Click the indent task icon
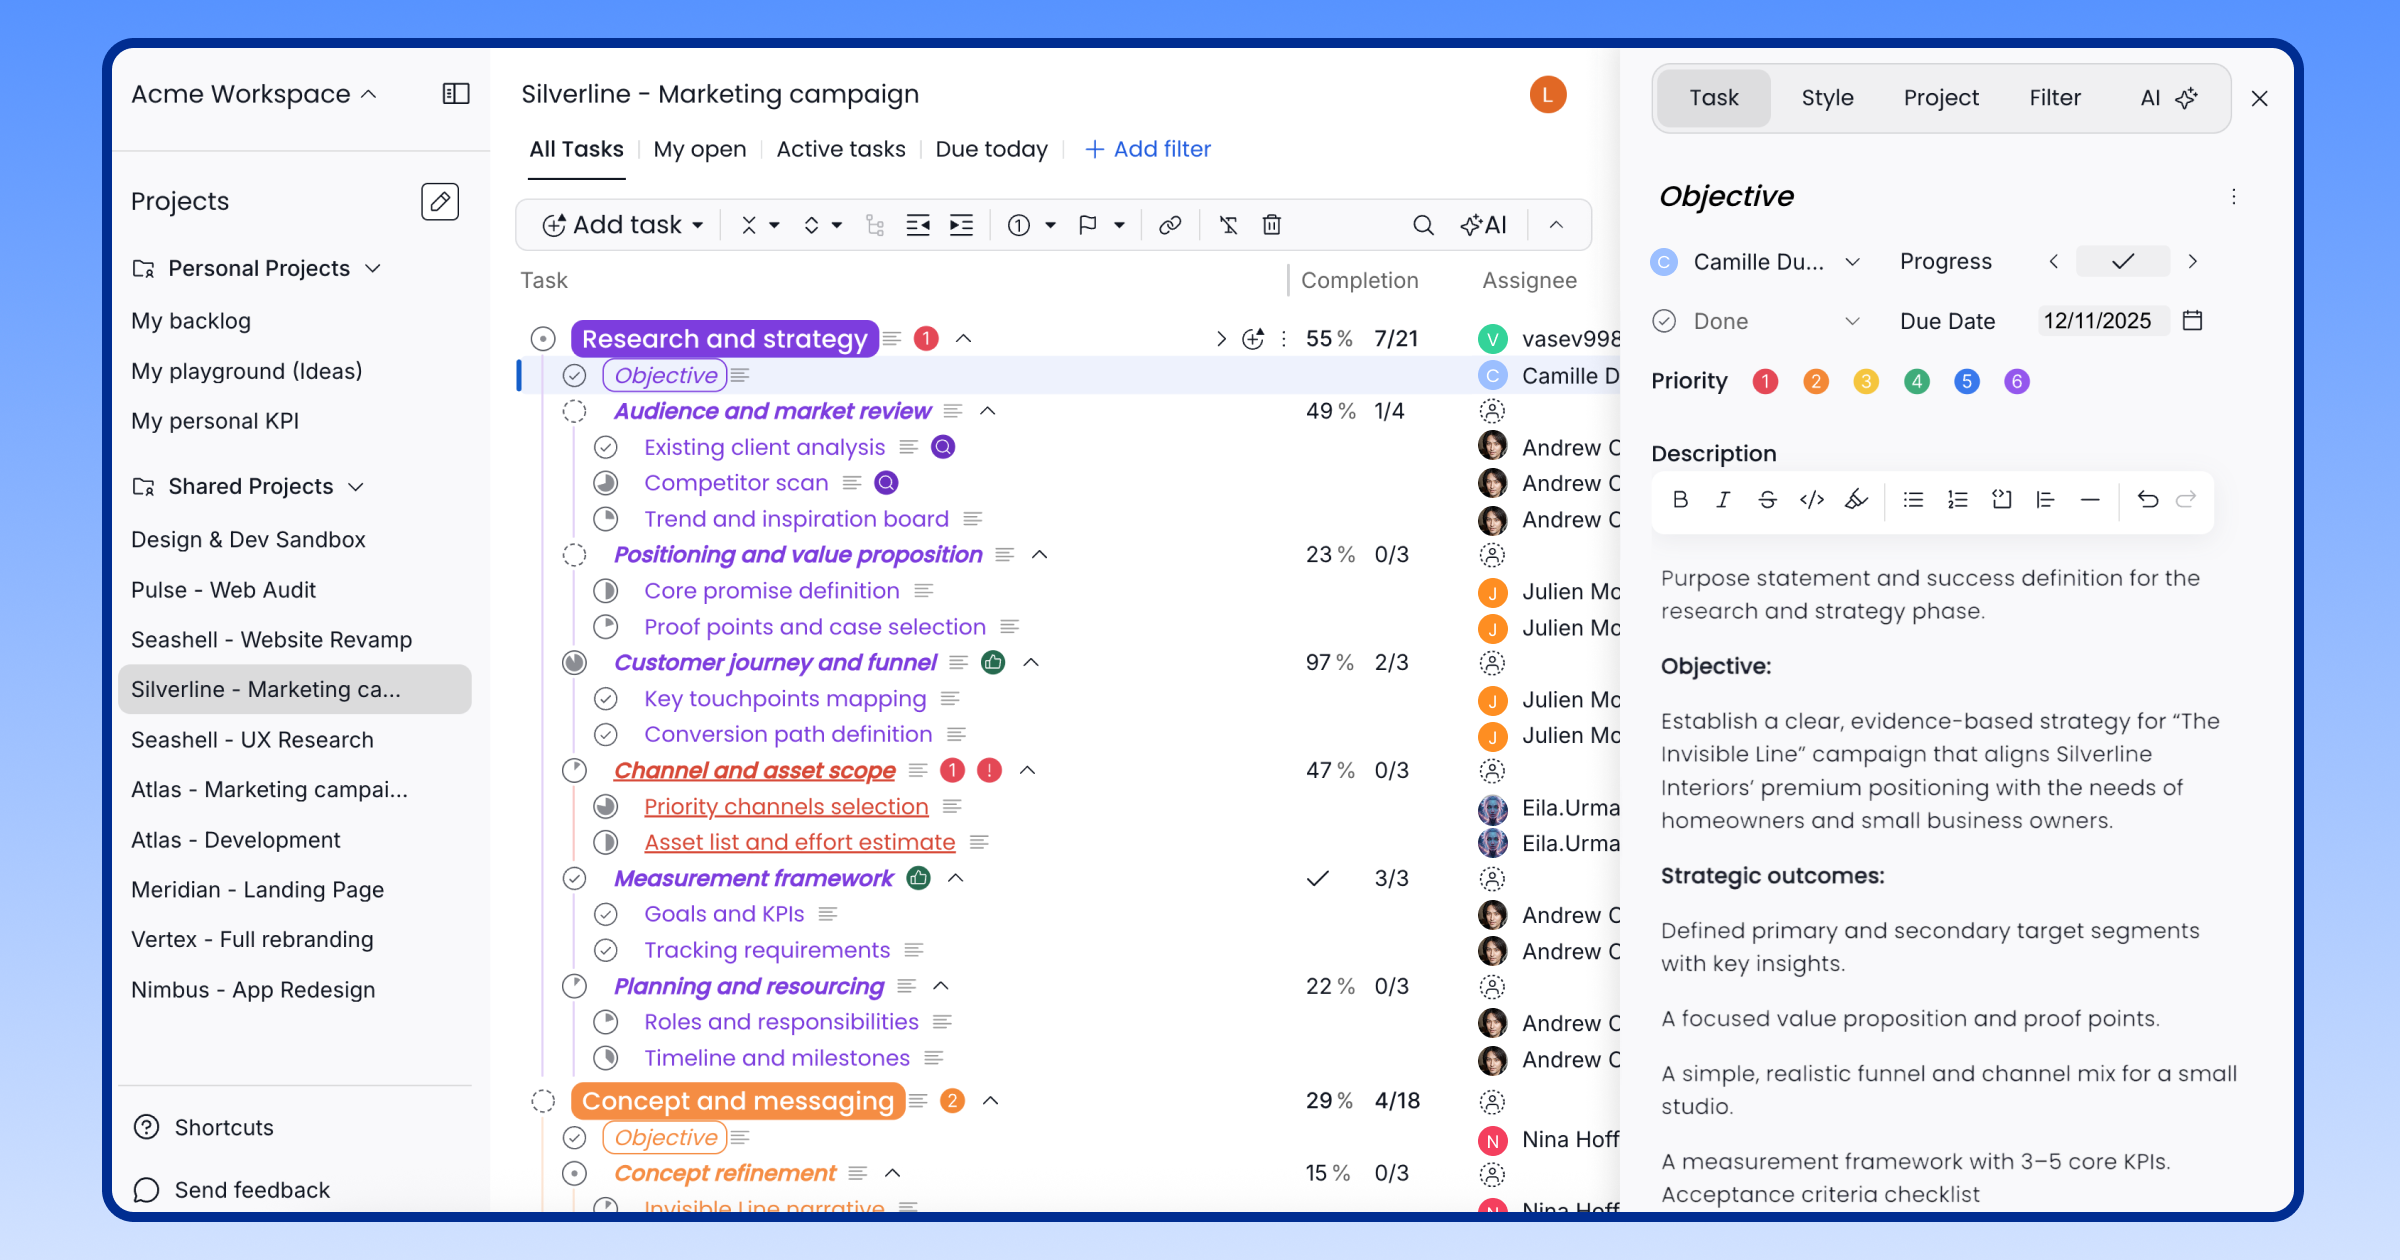This screenshot has width=2400, height=1260. (x=961, y=225)
